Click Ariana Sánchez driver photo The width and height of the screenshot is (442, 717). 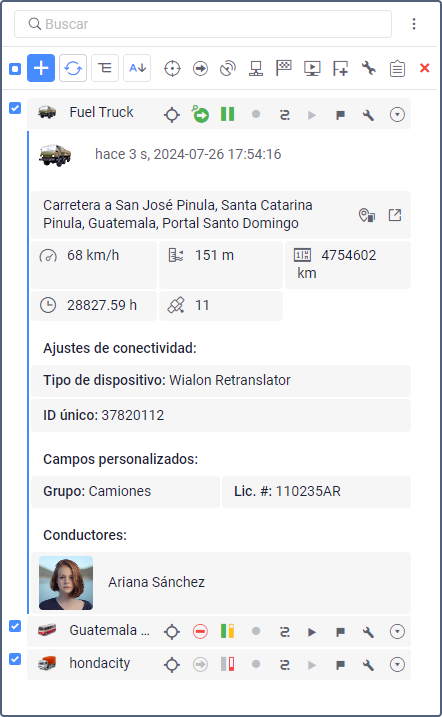tap(66, 583)
